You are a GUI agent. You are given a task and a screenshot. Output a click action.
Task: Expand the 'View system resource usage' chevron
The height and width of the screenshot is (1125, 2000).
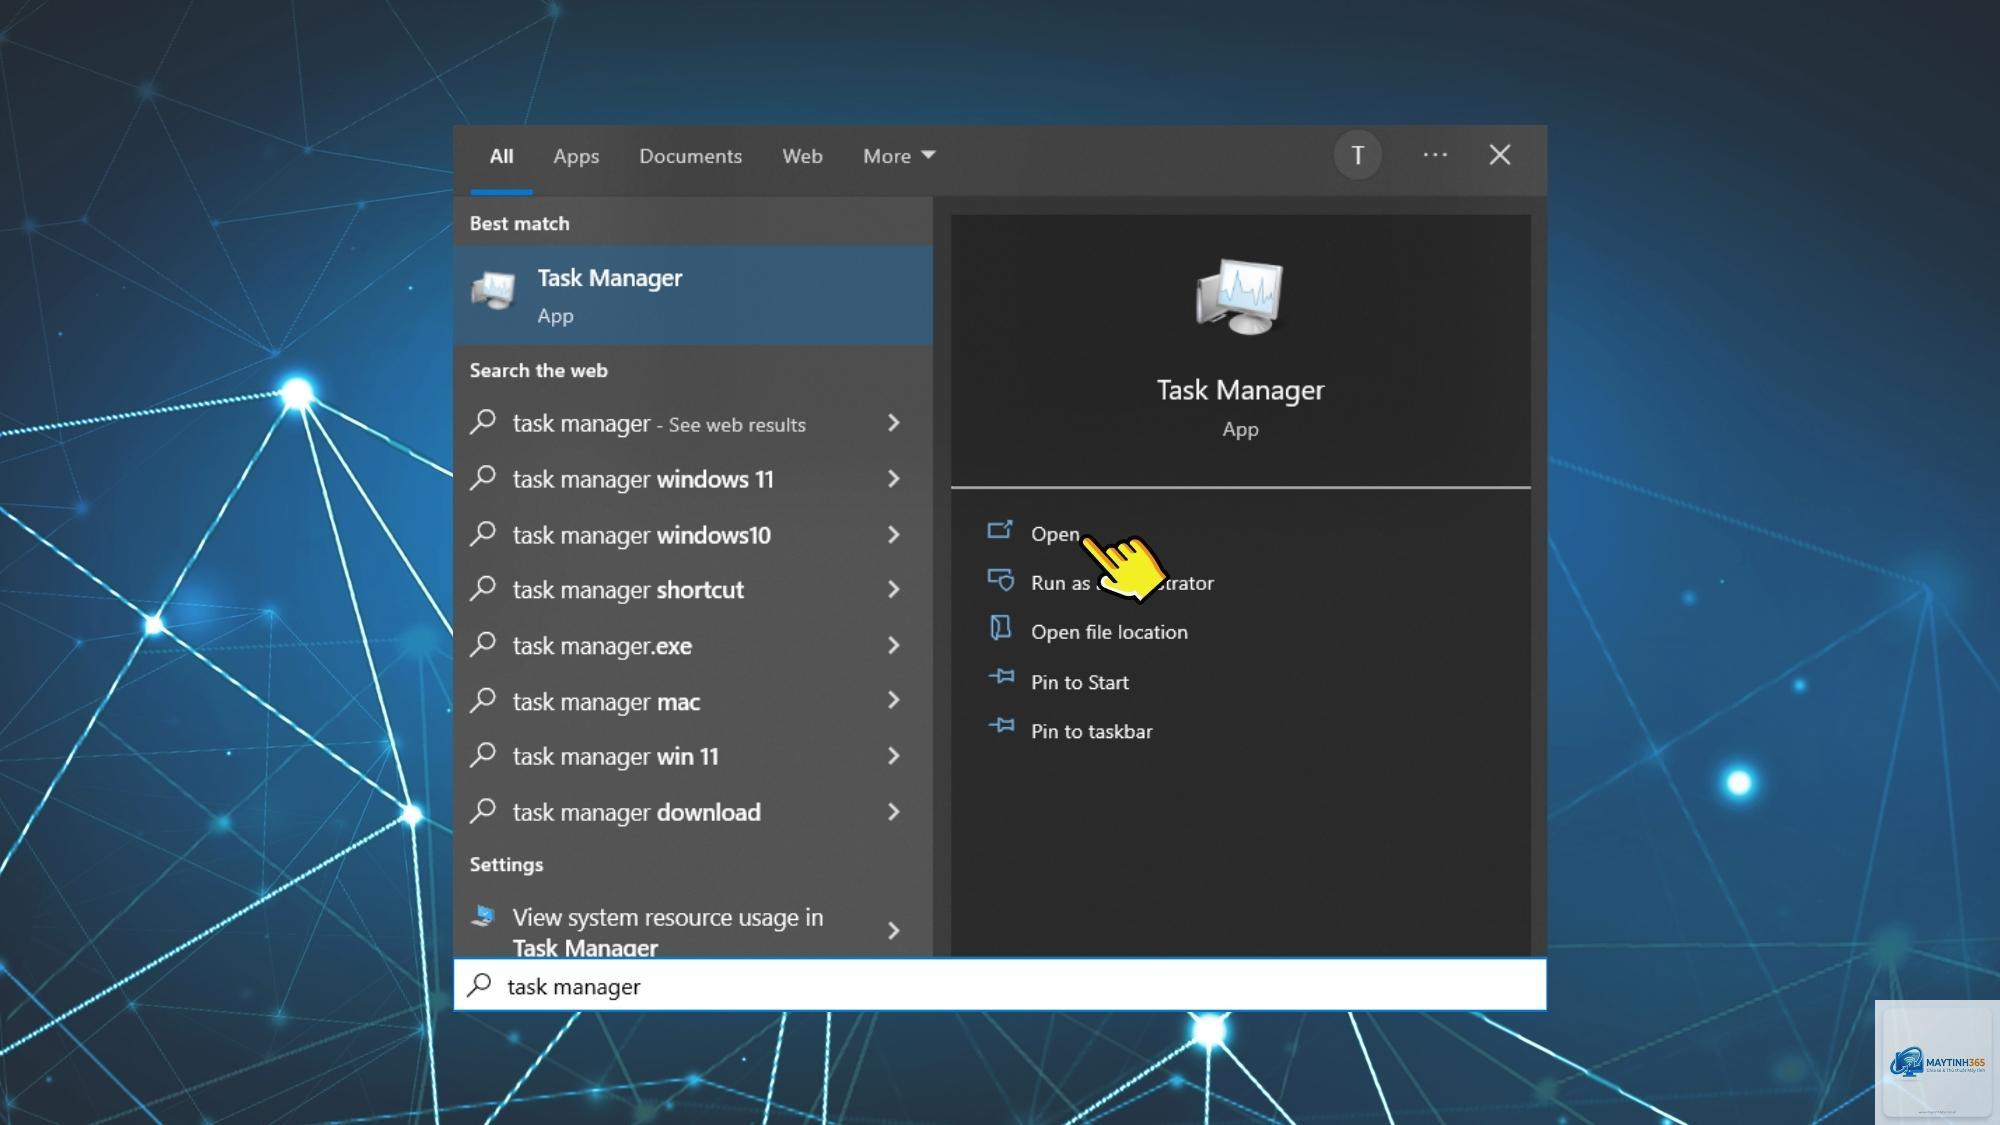click(x=894, y=931)
